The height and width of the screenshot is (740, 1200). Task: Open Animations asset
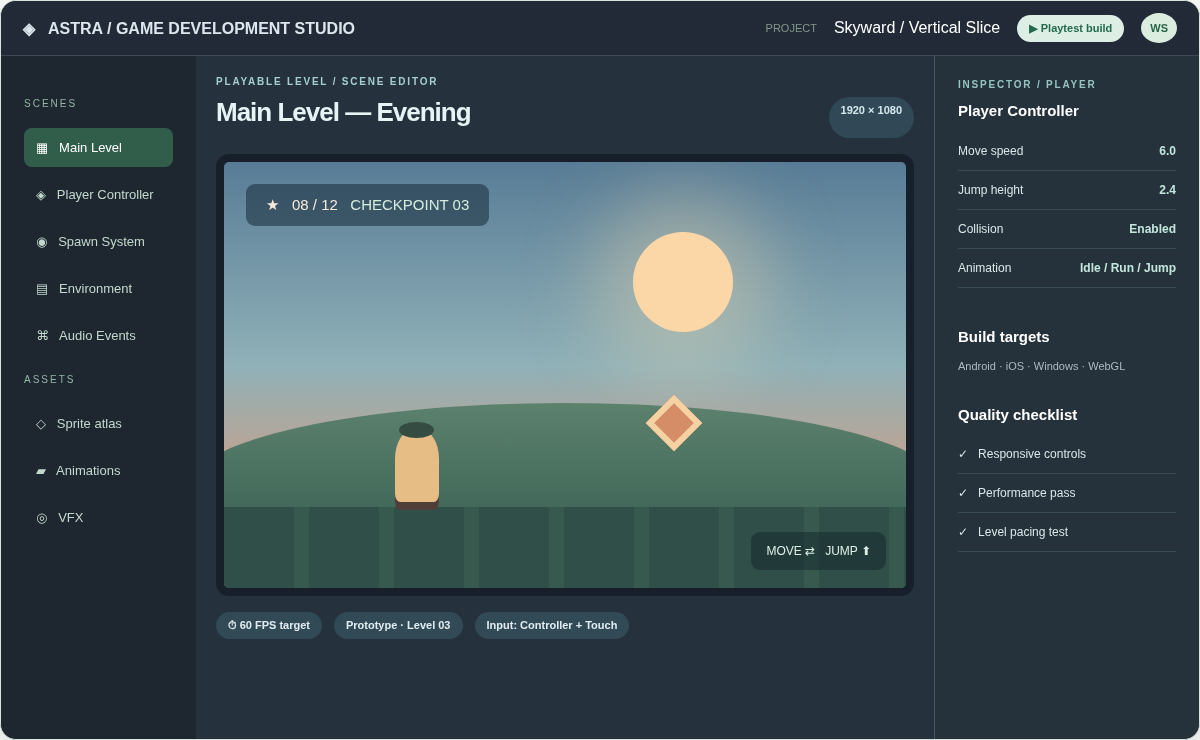pyautogui.click(x=98, y=470)
